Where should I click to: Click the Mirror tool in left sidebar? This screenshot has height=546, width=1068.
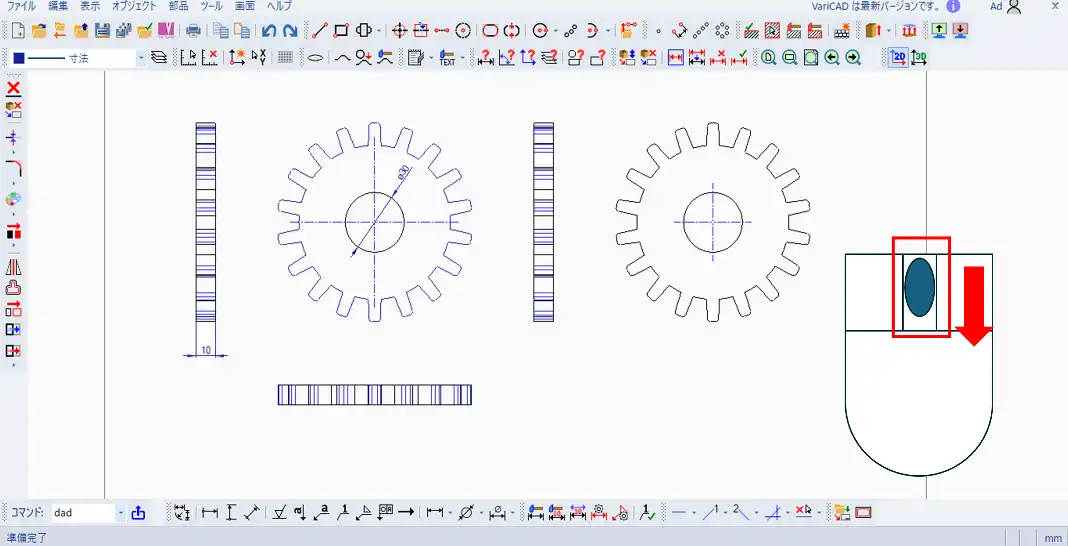point(14,267)
